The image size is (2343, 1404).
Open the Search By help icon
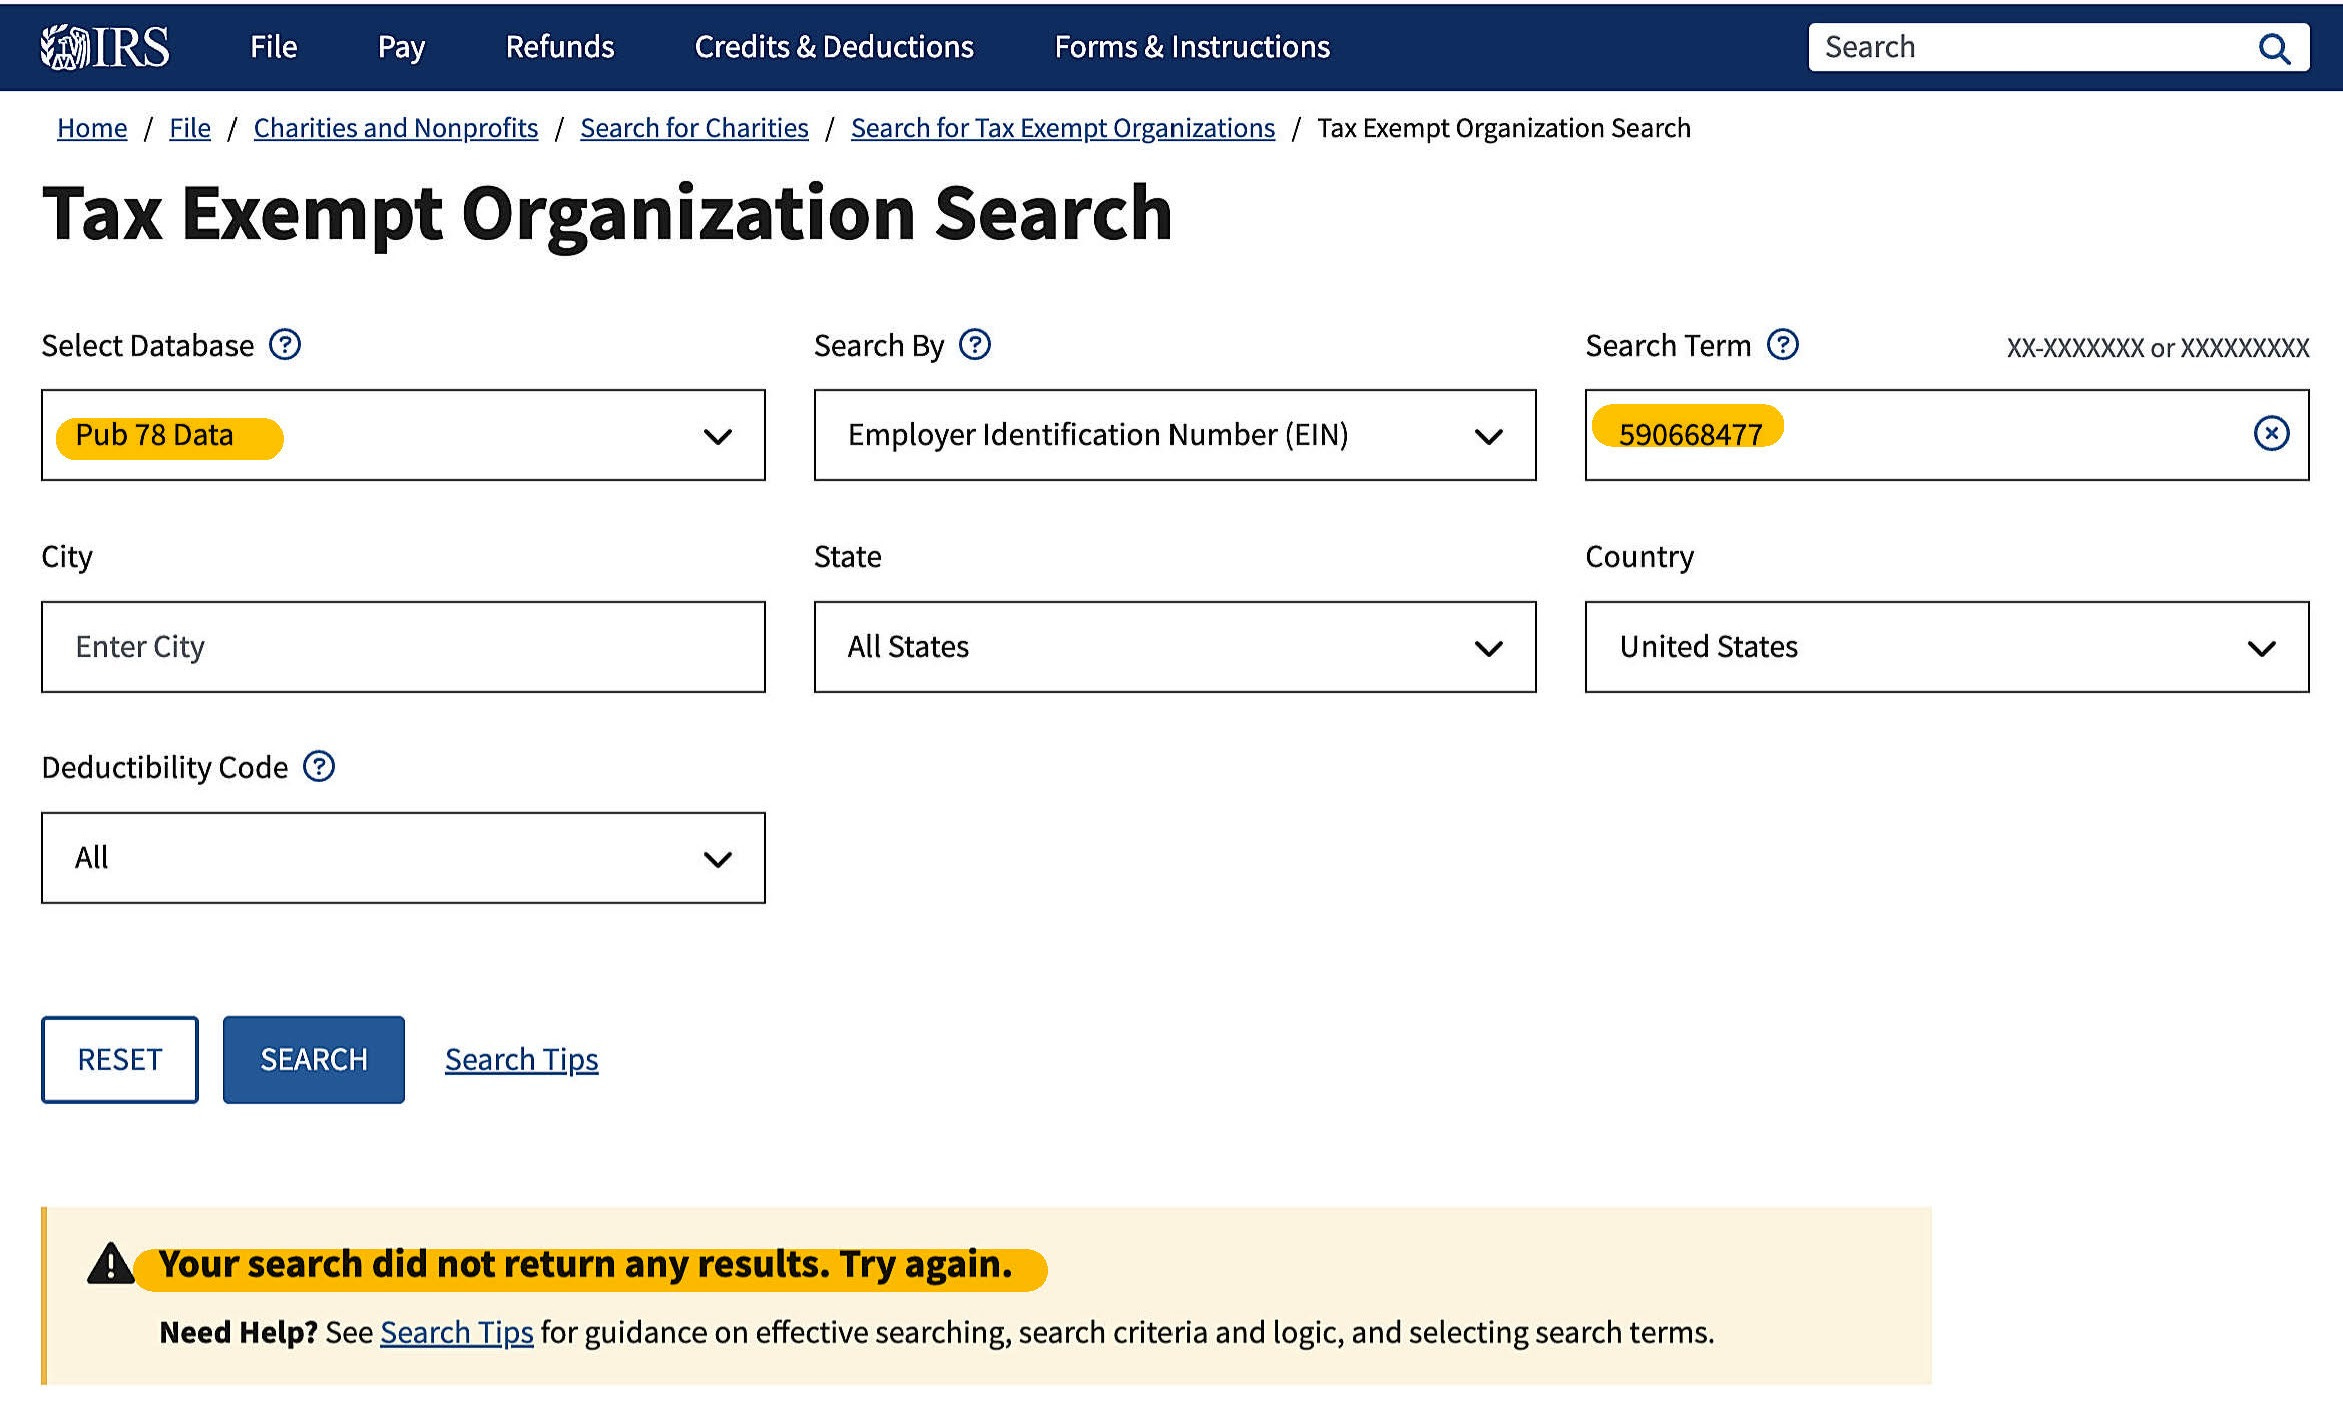coord(975,345)
